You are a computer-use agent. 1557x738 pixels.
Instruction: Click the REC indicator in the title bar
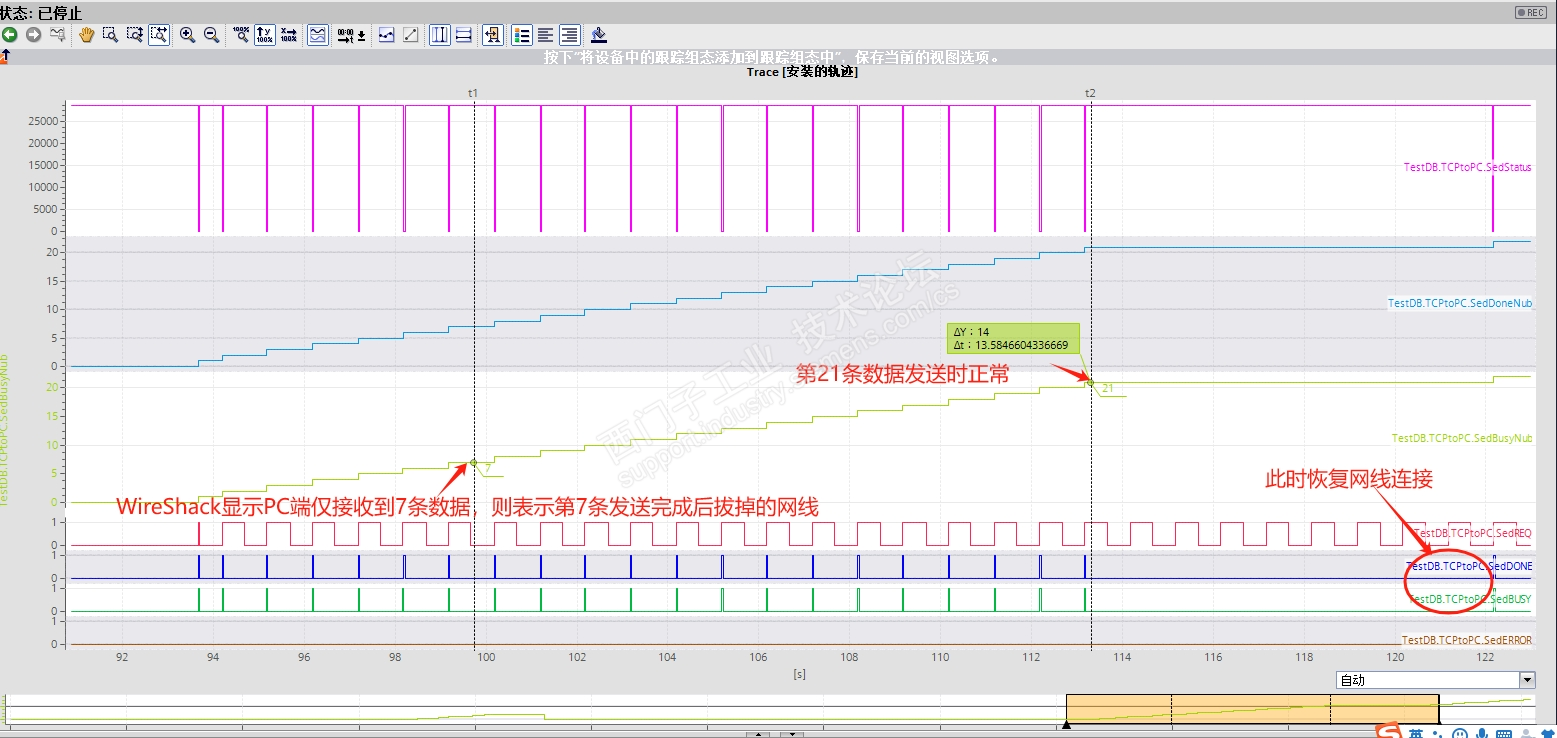1531,12
